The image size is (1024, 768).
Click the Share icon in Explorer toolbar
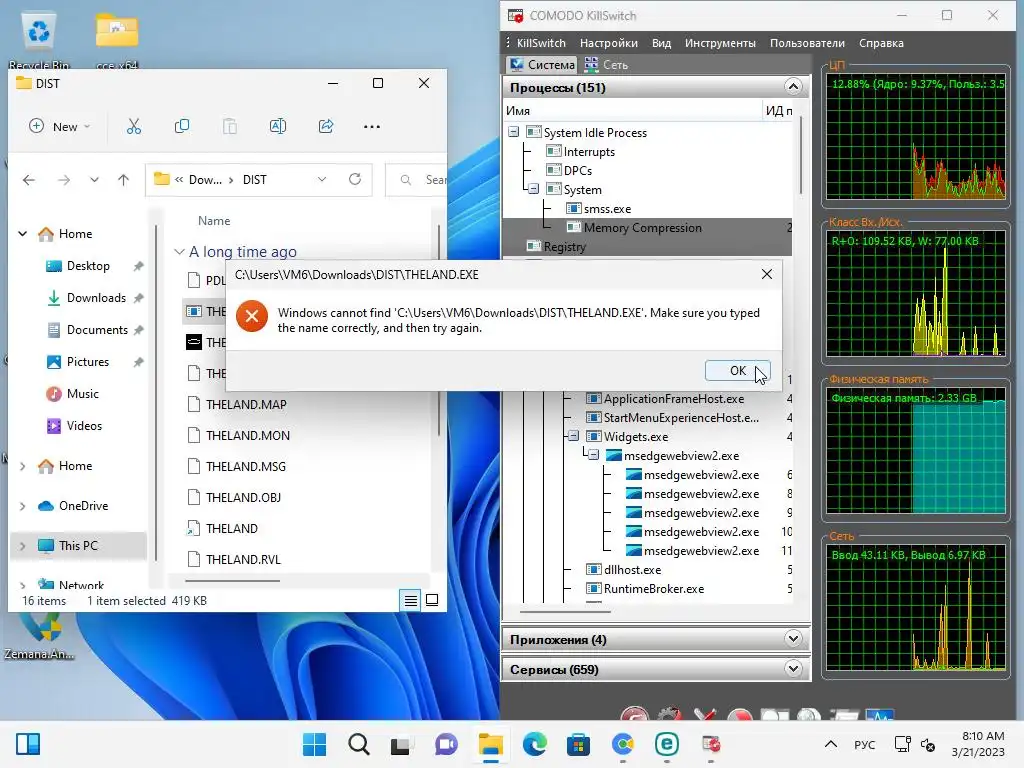coord(326,127)
